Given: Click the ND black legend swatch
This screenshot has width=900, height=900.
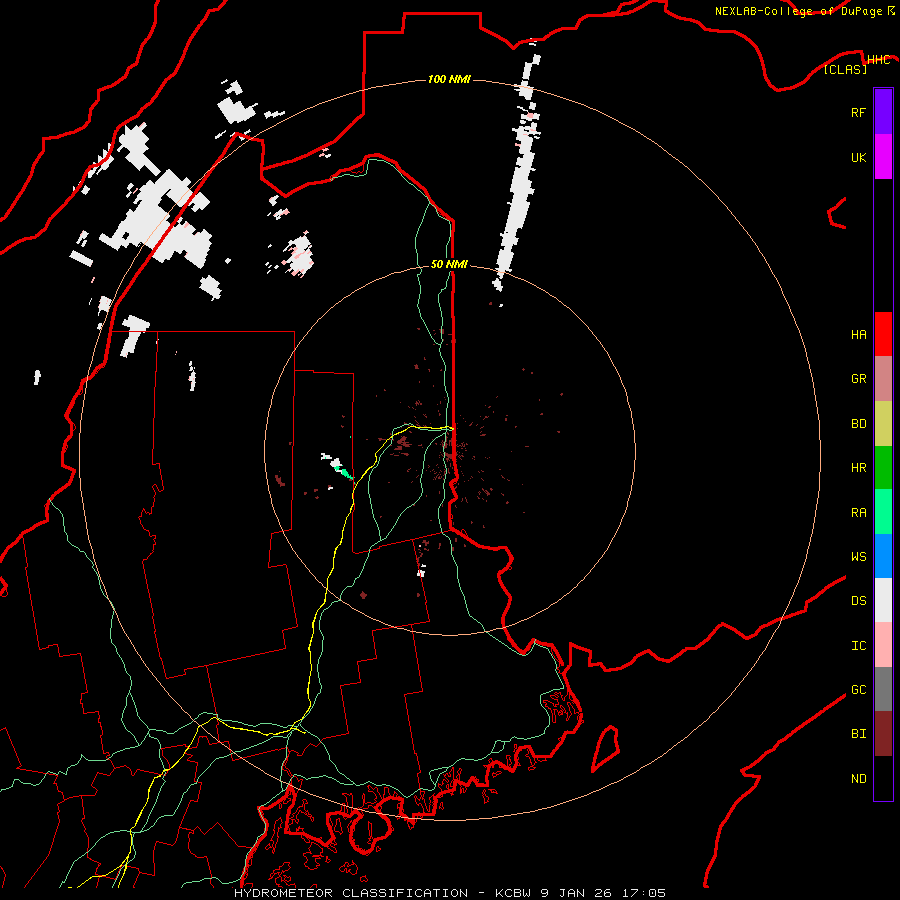Looking at the screenshot, I should click(883, 778).
